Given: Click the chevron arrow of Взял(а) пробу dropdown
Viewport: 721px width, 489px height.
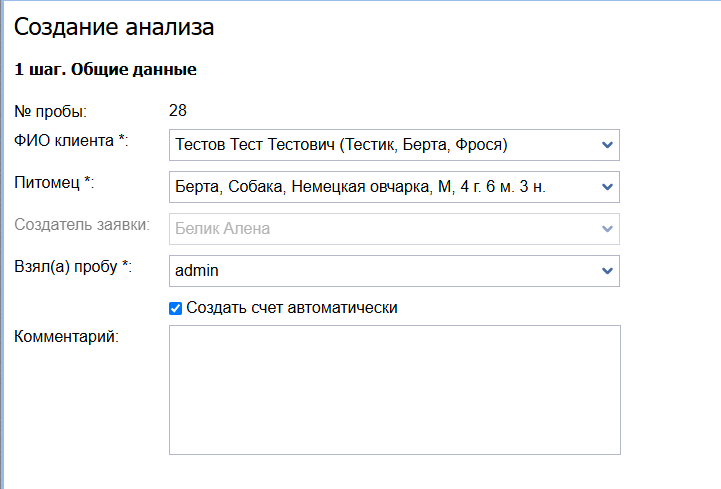Looking at the screenshot, I should tap(606, 271).
